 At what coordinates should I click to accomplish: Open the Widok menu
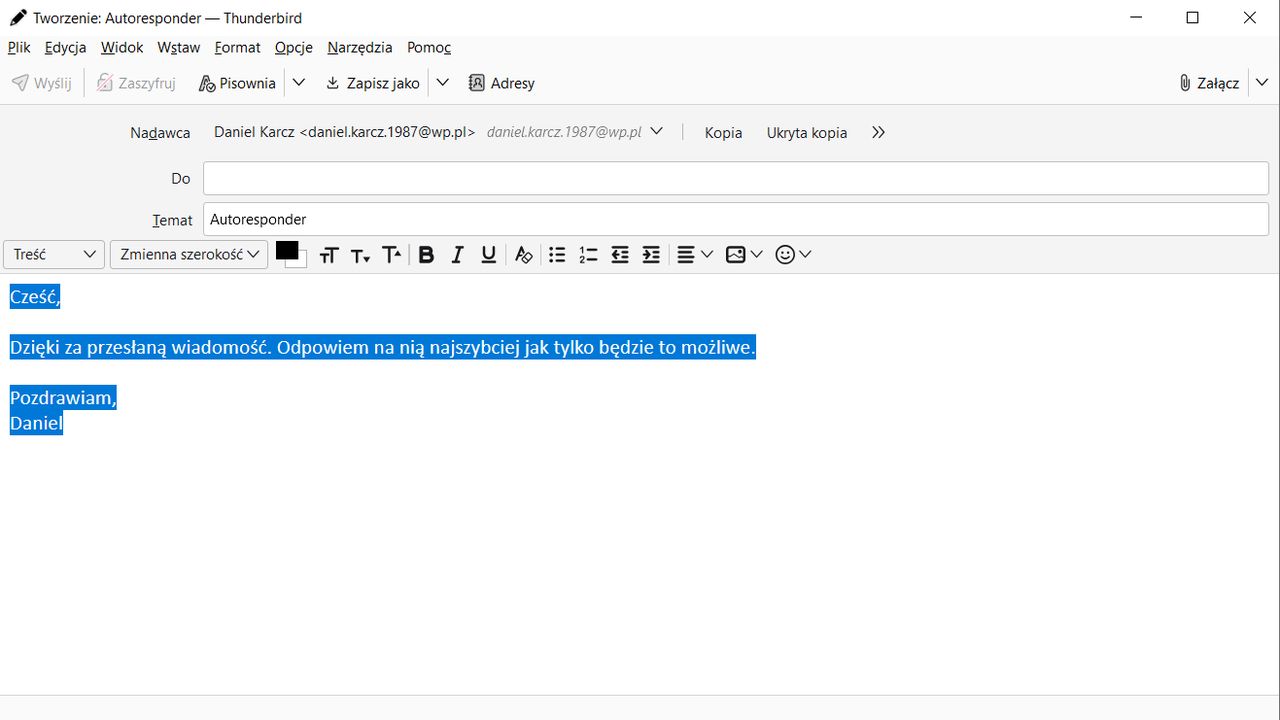click(122, 47)
